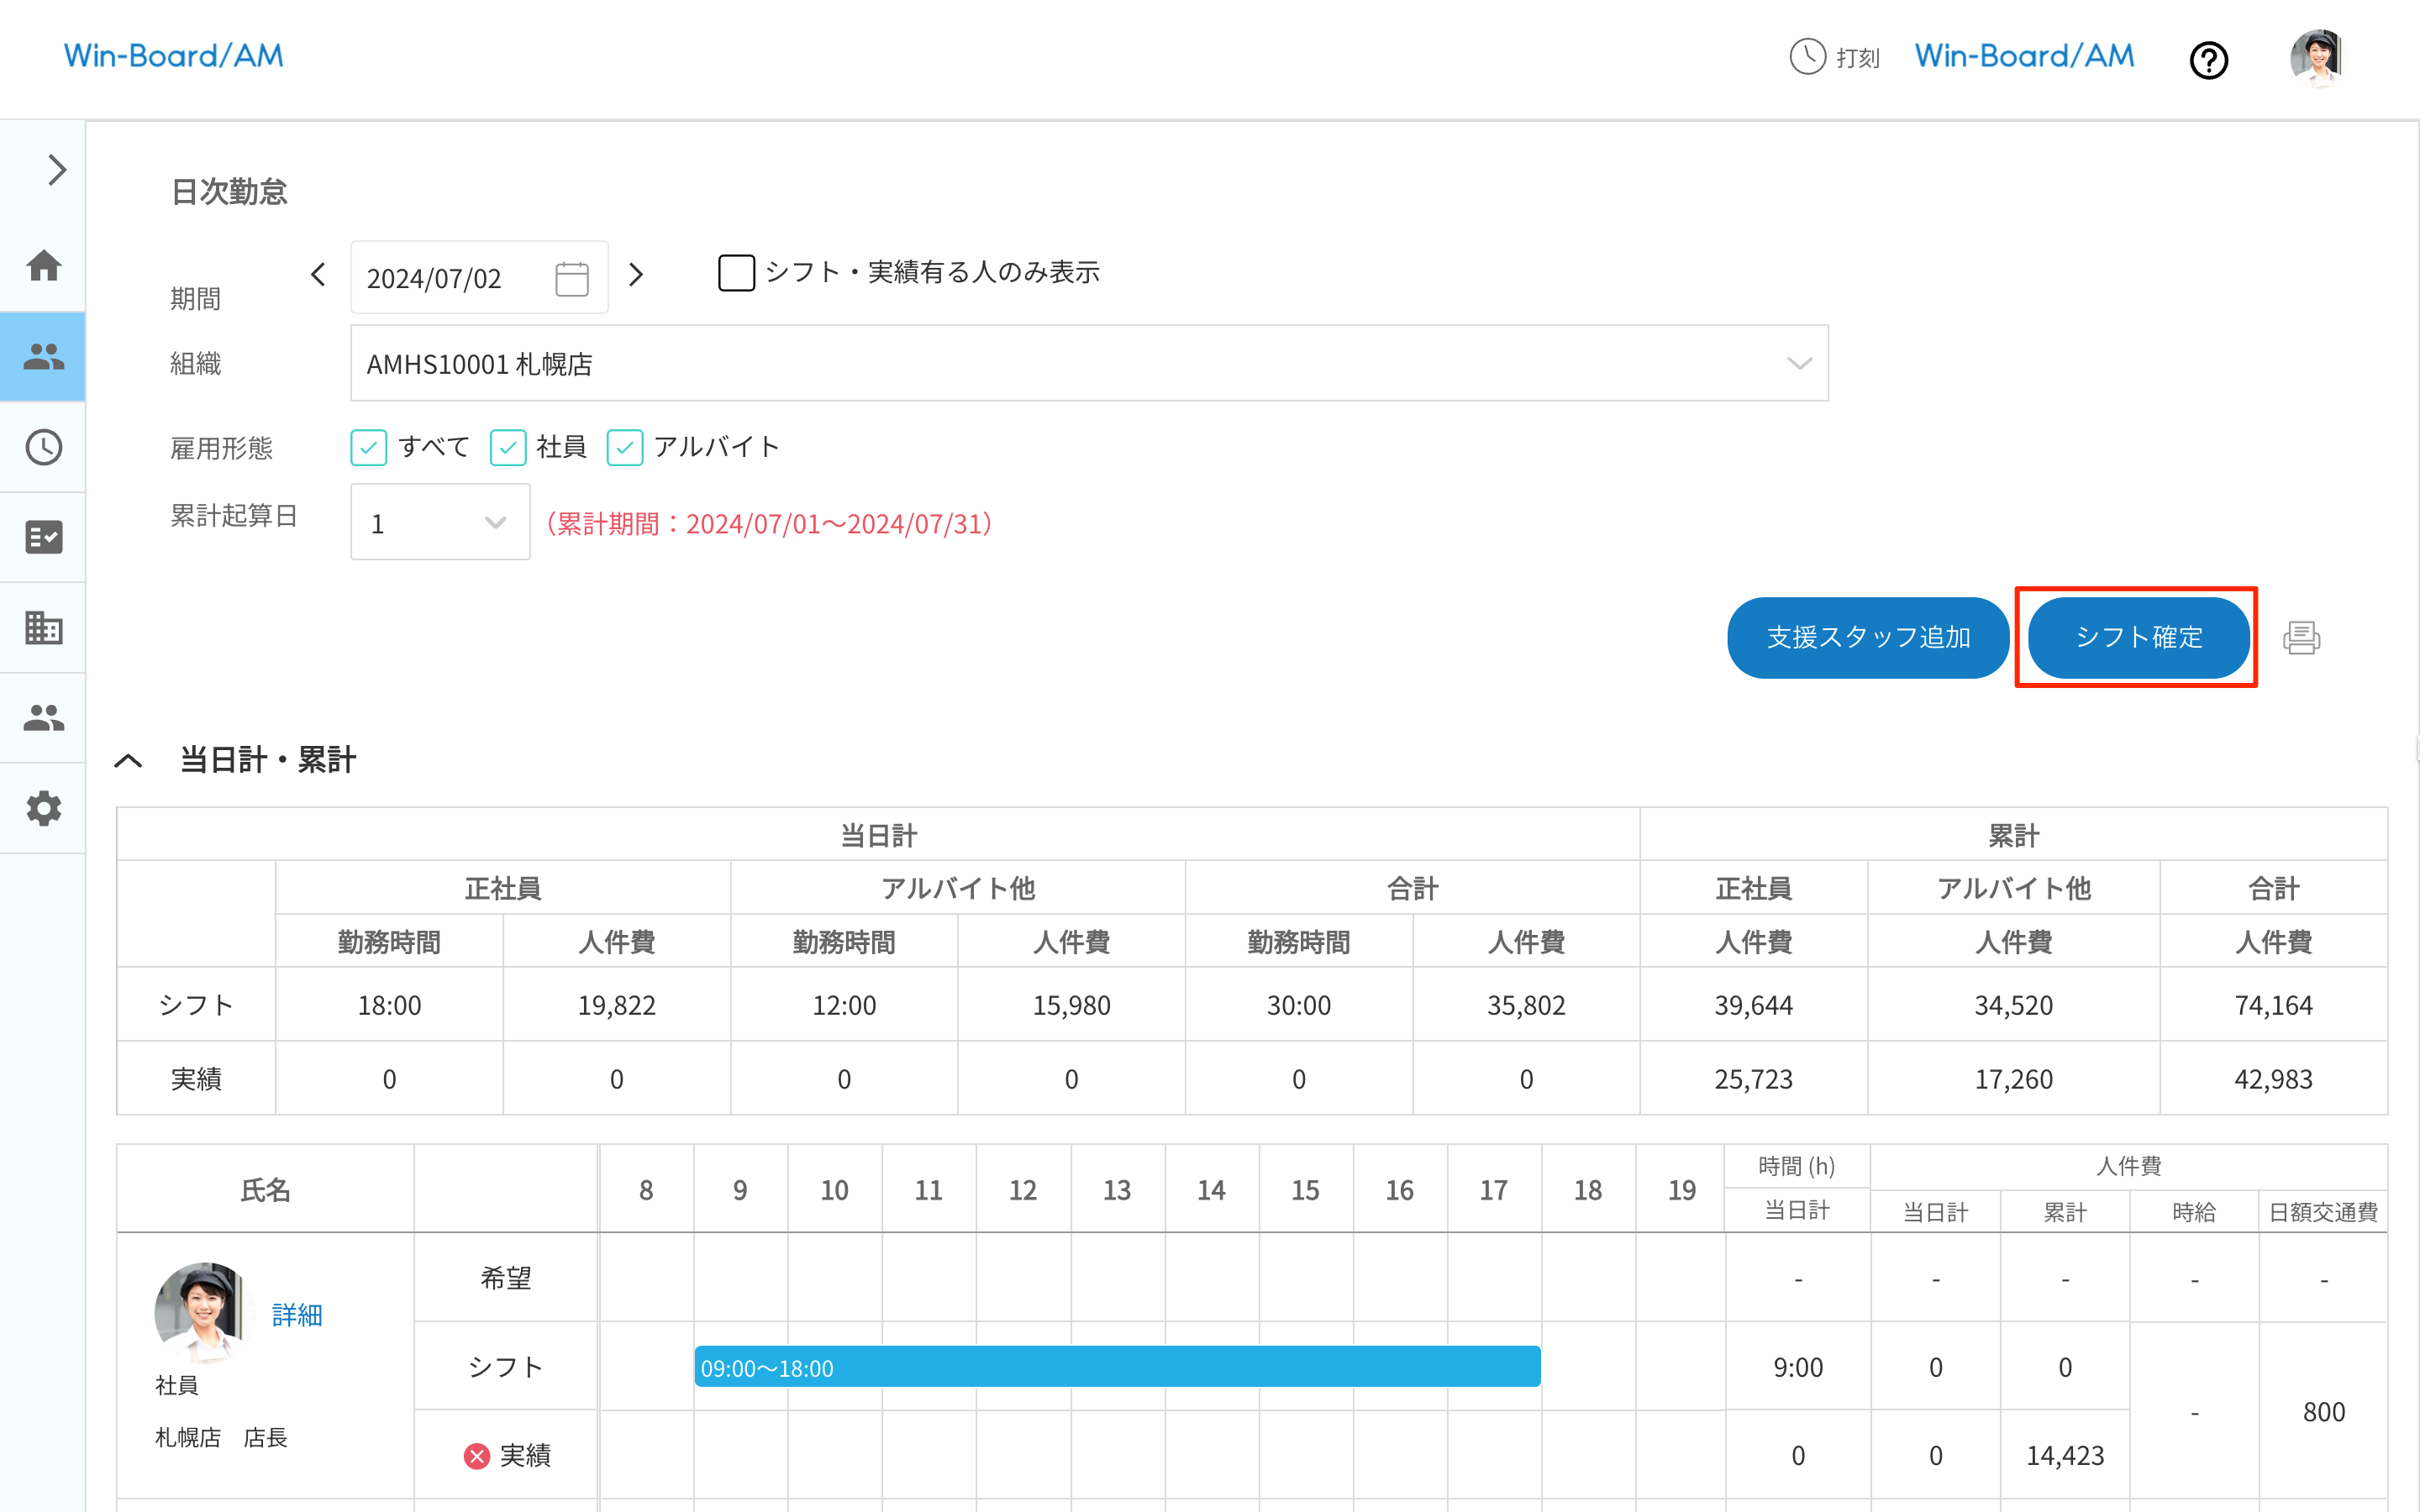Click the printer icon
This screenshot has width=2420, height=1512.
click(x=2301, y=638)
